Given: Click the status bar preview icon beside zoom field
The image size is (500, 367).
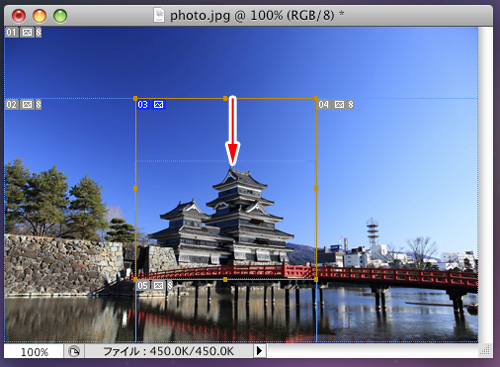Looking at the screenshot, I should (x=74, y=351).
